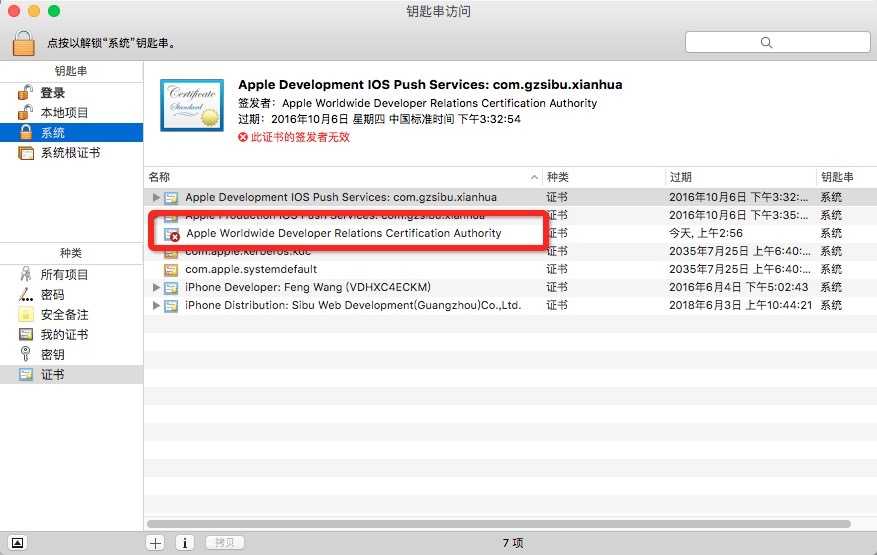
Task: Click the search field
Action: pyautogui.click(x=777, y=43)
